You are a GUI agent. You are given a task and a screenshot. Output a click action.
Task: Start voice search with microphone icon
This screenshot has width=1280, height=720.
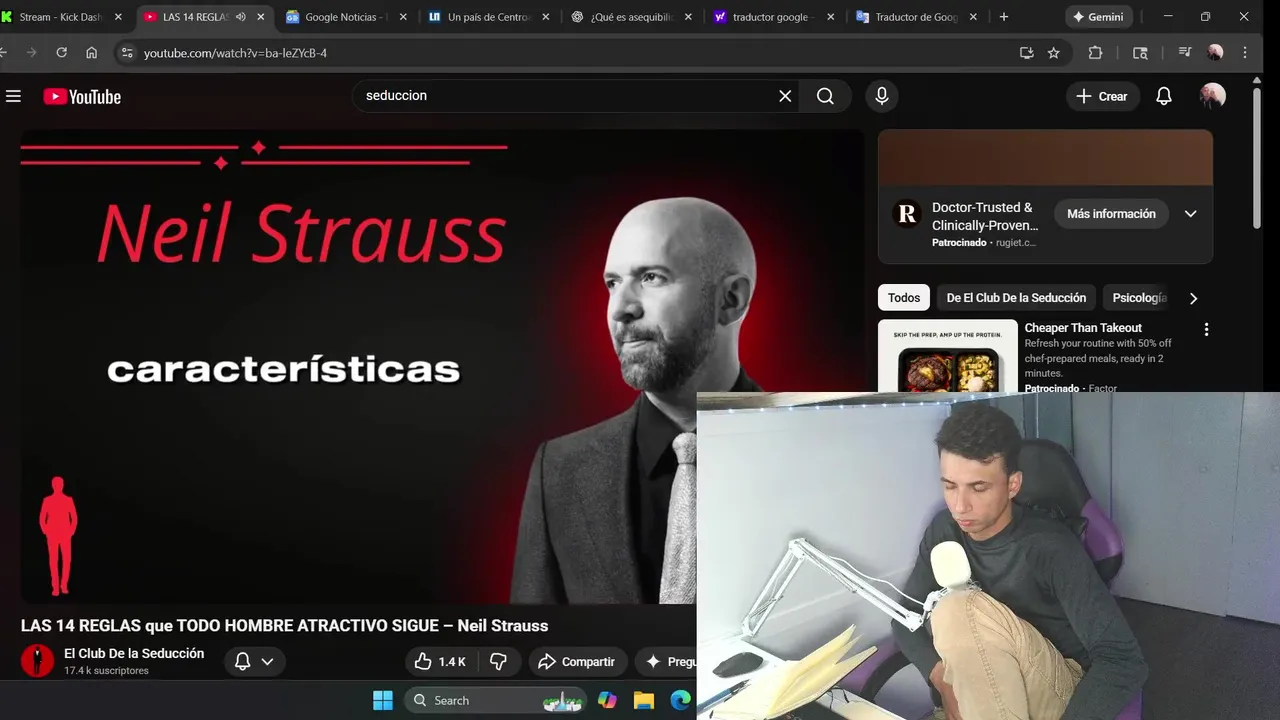881,96
